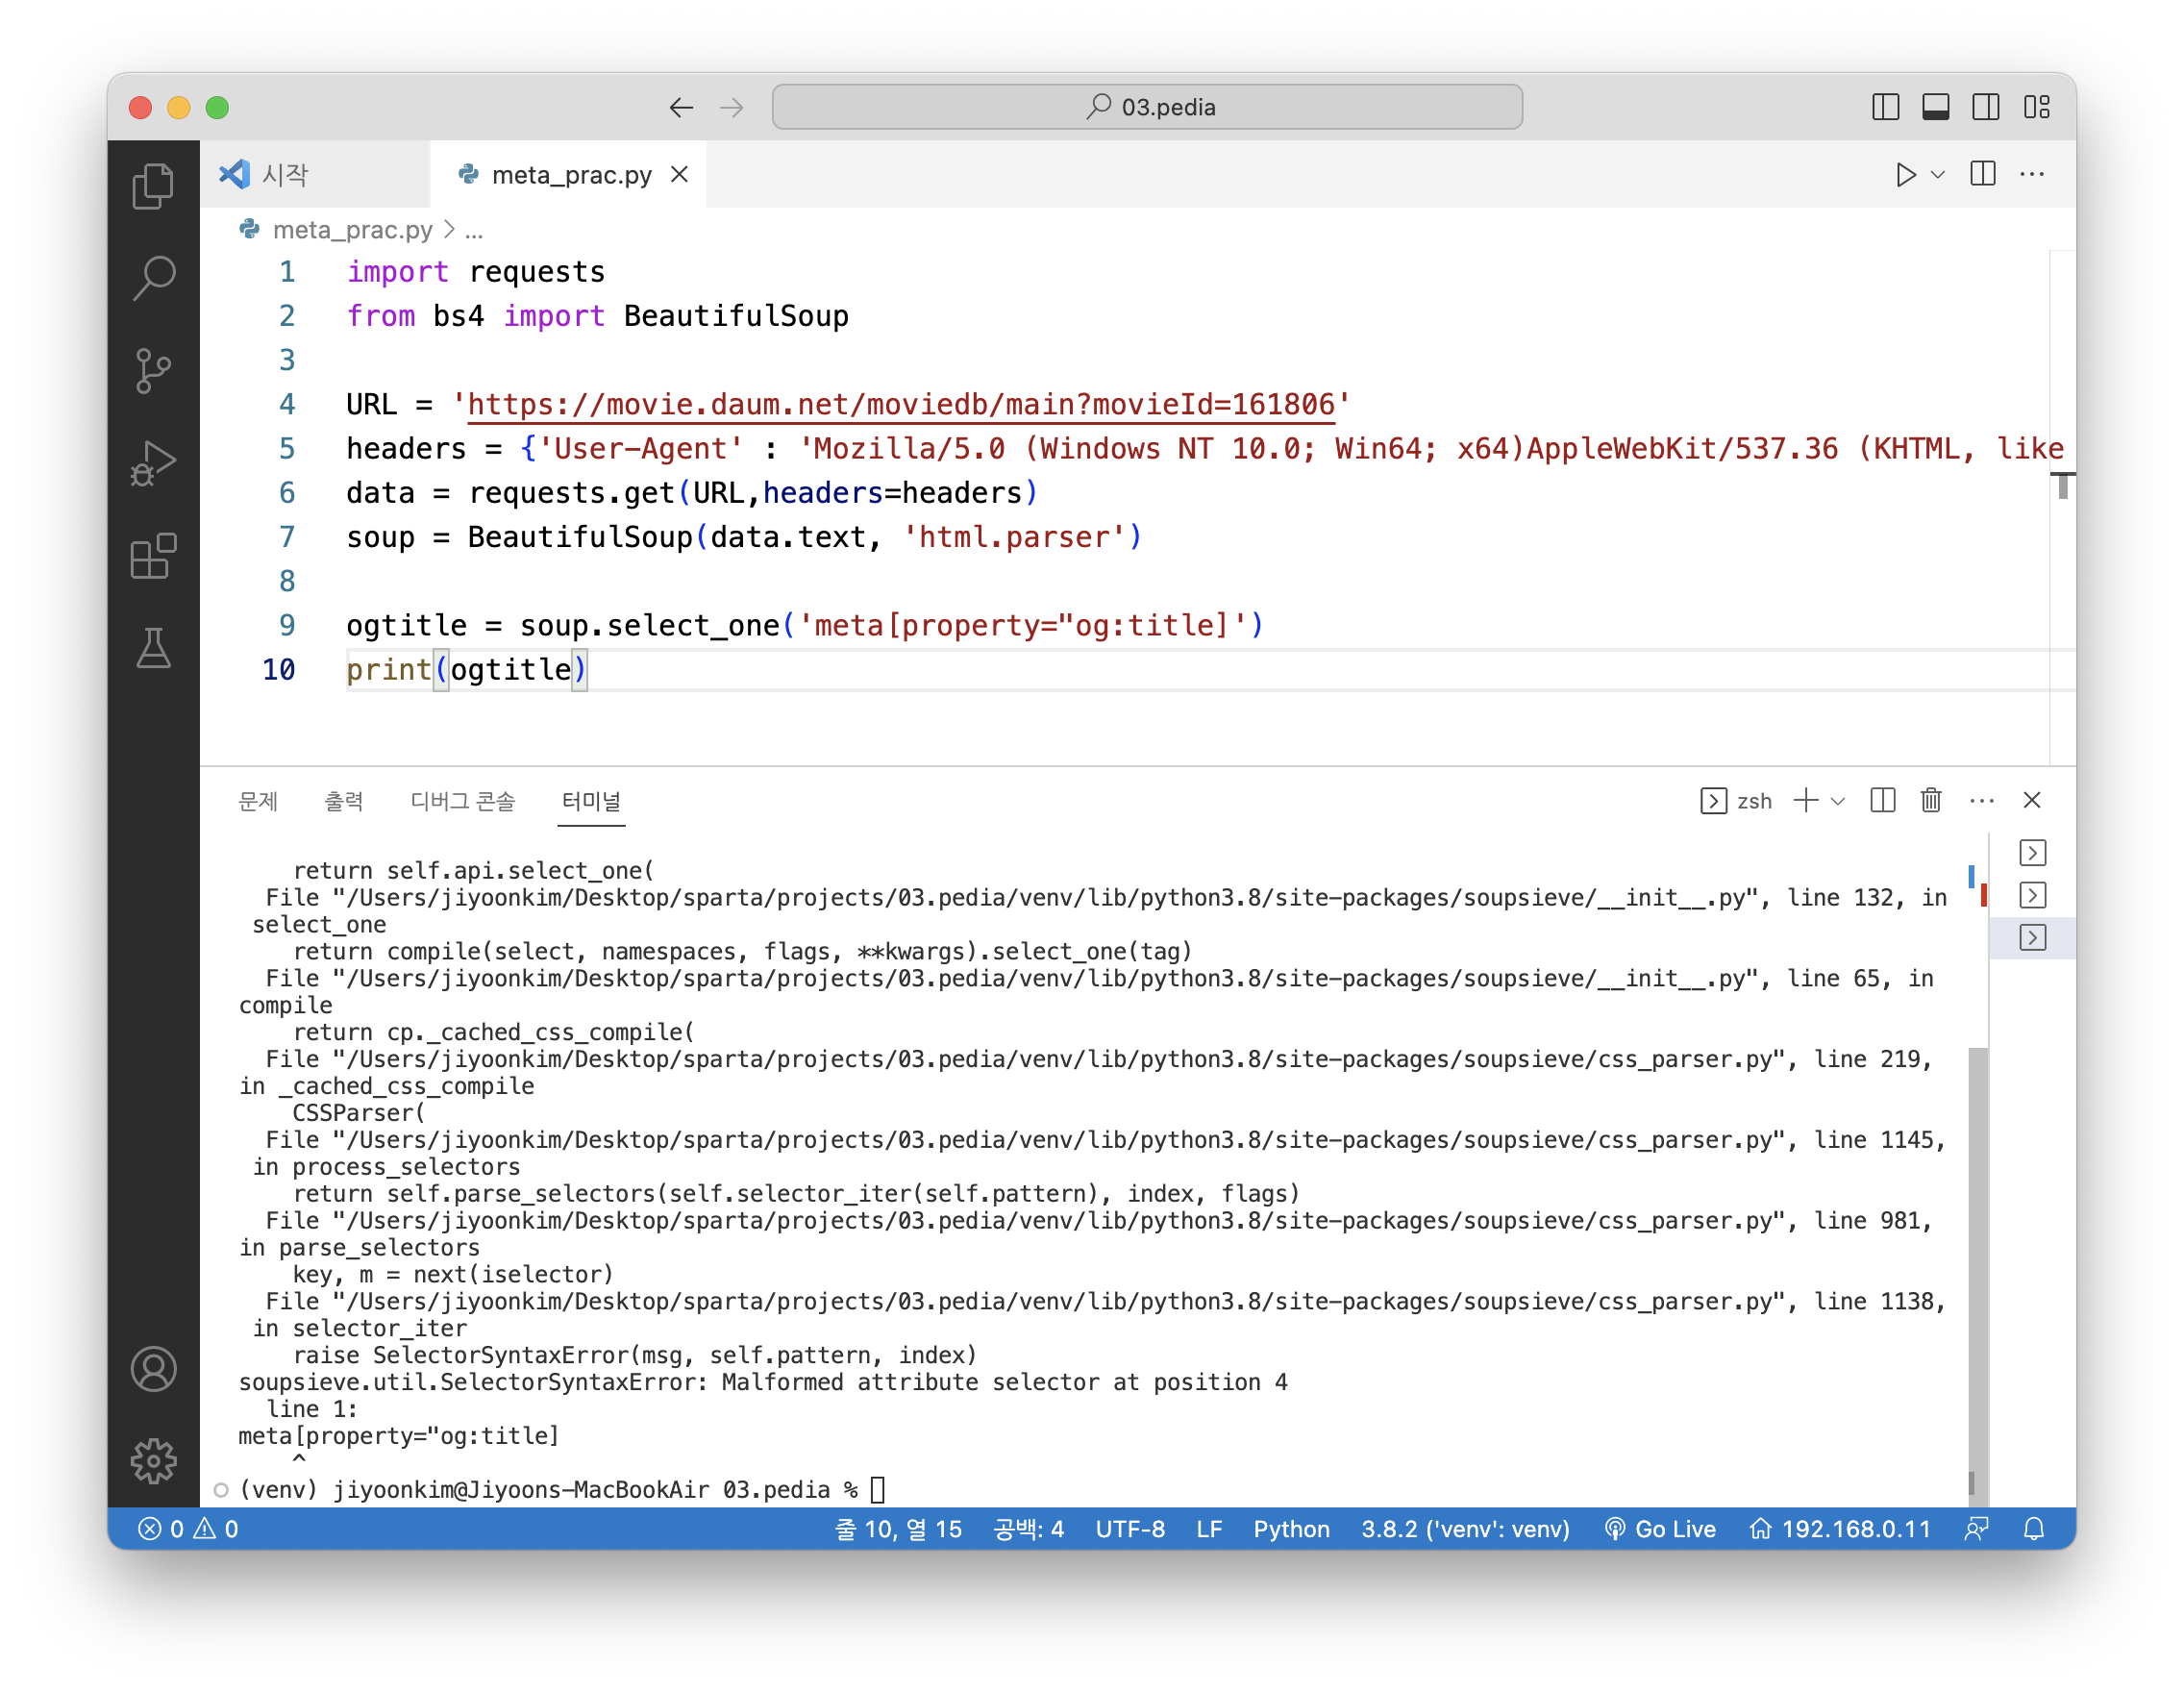The image size is (2184, 1692).
Task: Open the 디버그 콘솔 panel tab
Action: [x=462, y=801]
